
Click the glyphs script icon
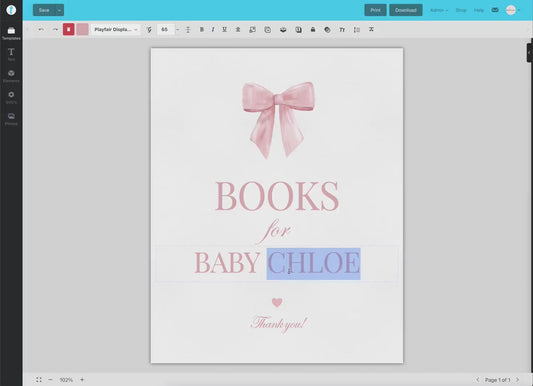pos(149,30)
